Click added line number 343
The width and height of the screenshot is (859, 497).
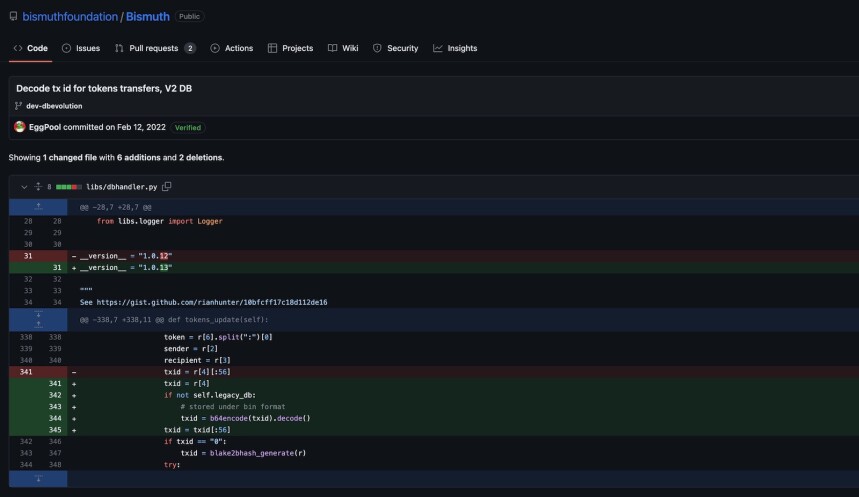pos(55,407)
